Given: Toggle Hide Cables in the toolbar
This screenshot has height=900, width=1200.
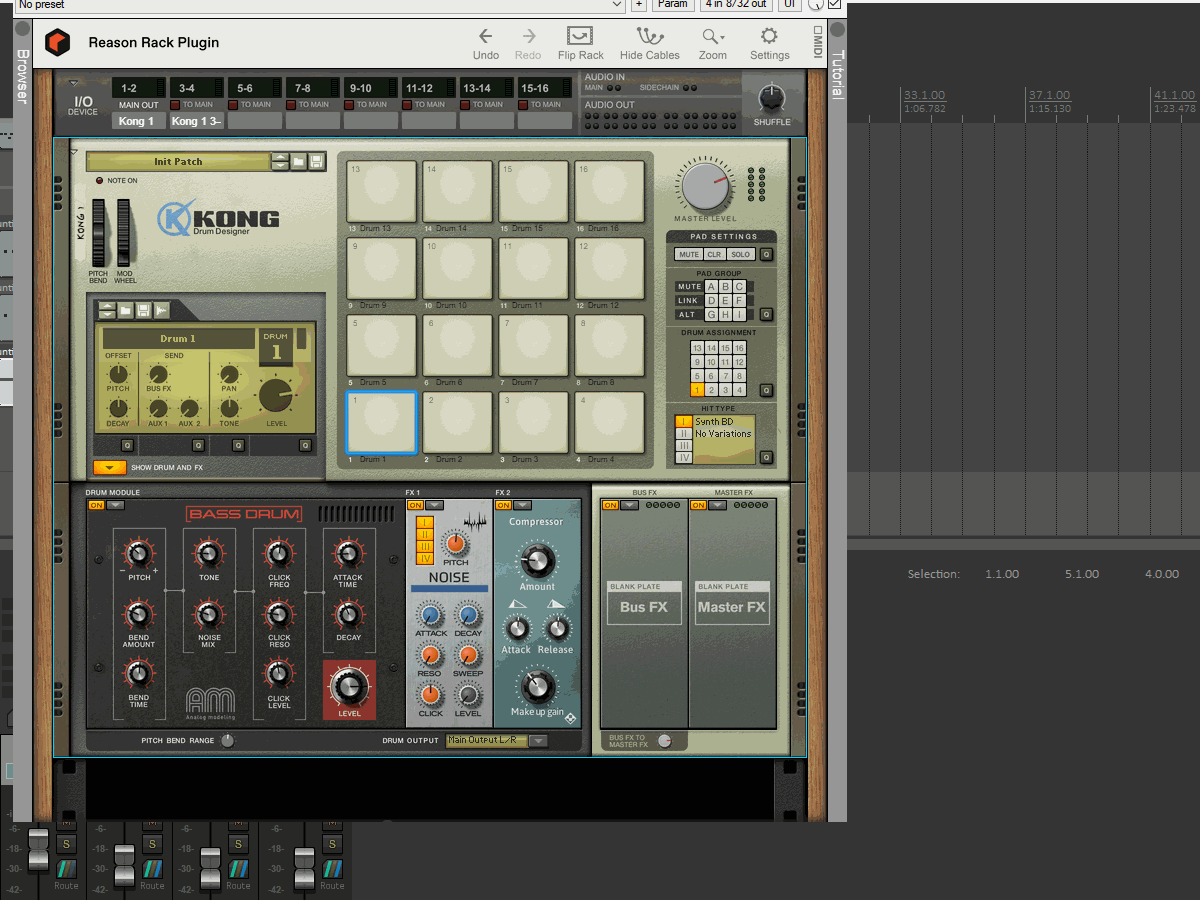Looking at the screenshot, I should 649,37.
